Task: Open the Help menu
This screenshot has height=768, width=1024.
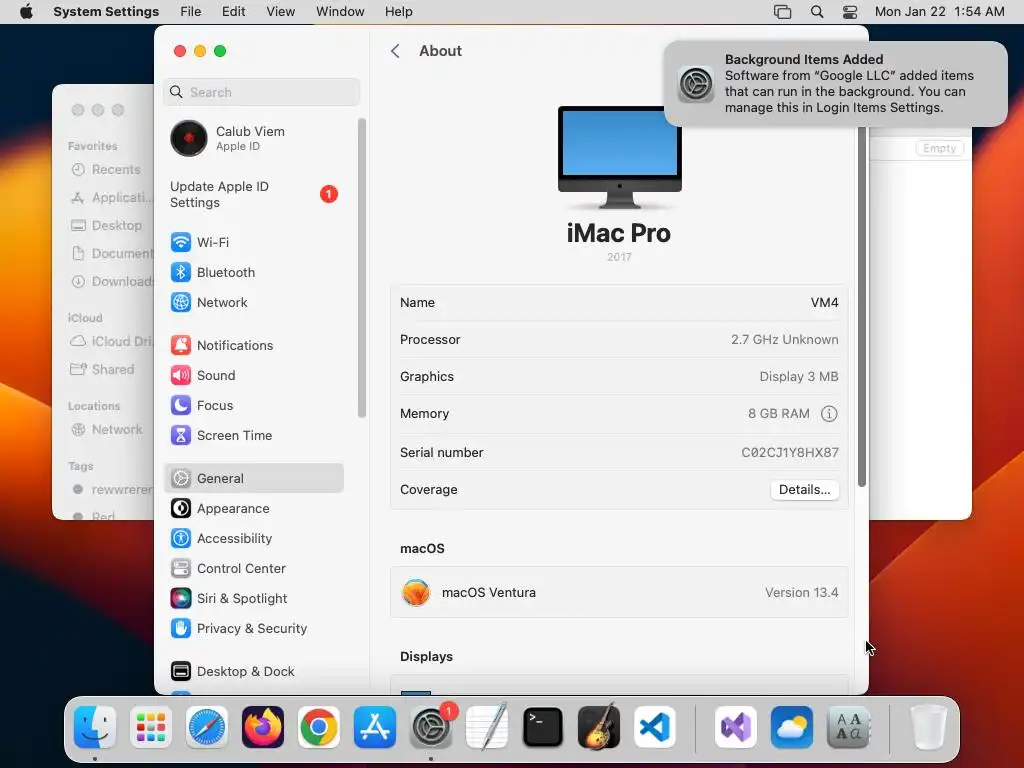Action: coord(398,12)
